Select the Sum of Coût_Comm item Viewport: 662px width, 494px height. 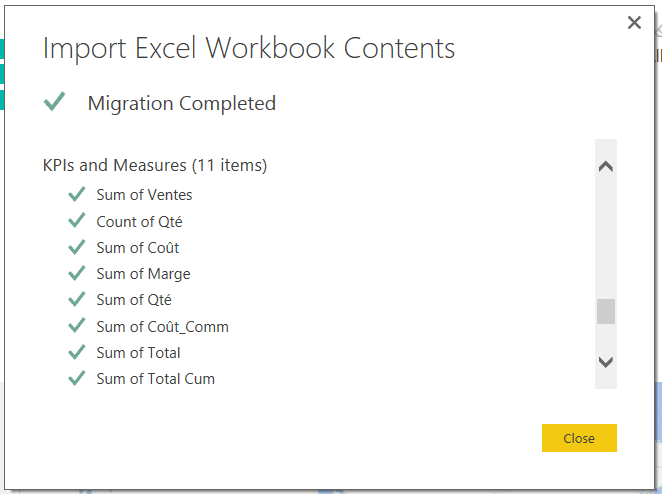[162, 326]
